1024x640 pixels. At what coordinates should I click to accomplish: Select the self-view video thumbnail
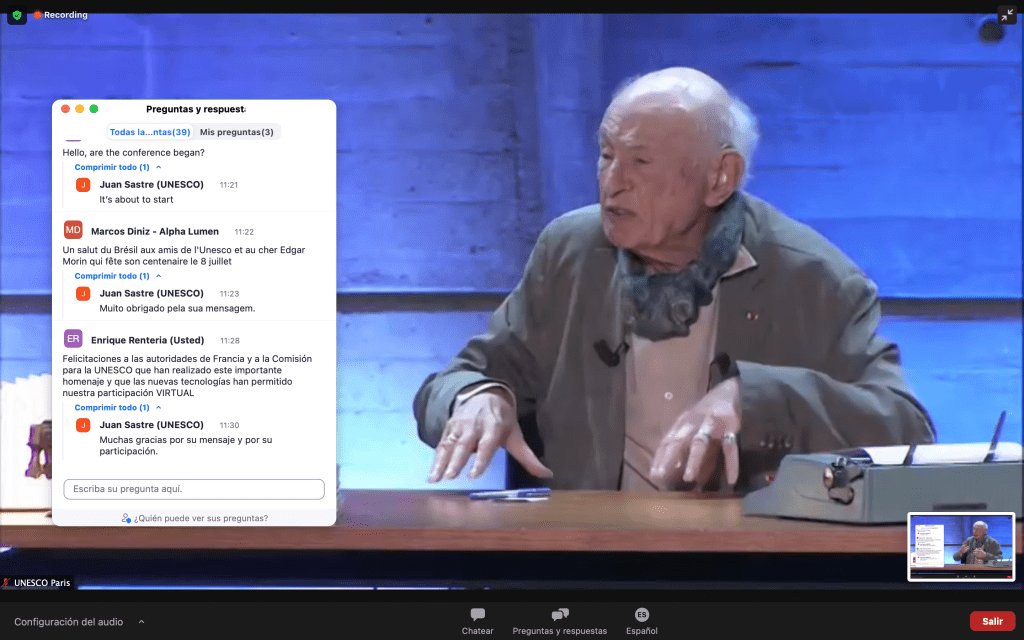[960, 546]
